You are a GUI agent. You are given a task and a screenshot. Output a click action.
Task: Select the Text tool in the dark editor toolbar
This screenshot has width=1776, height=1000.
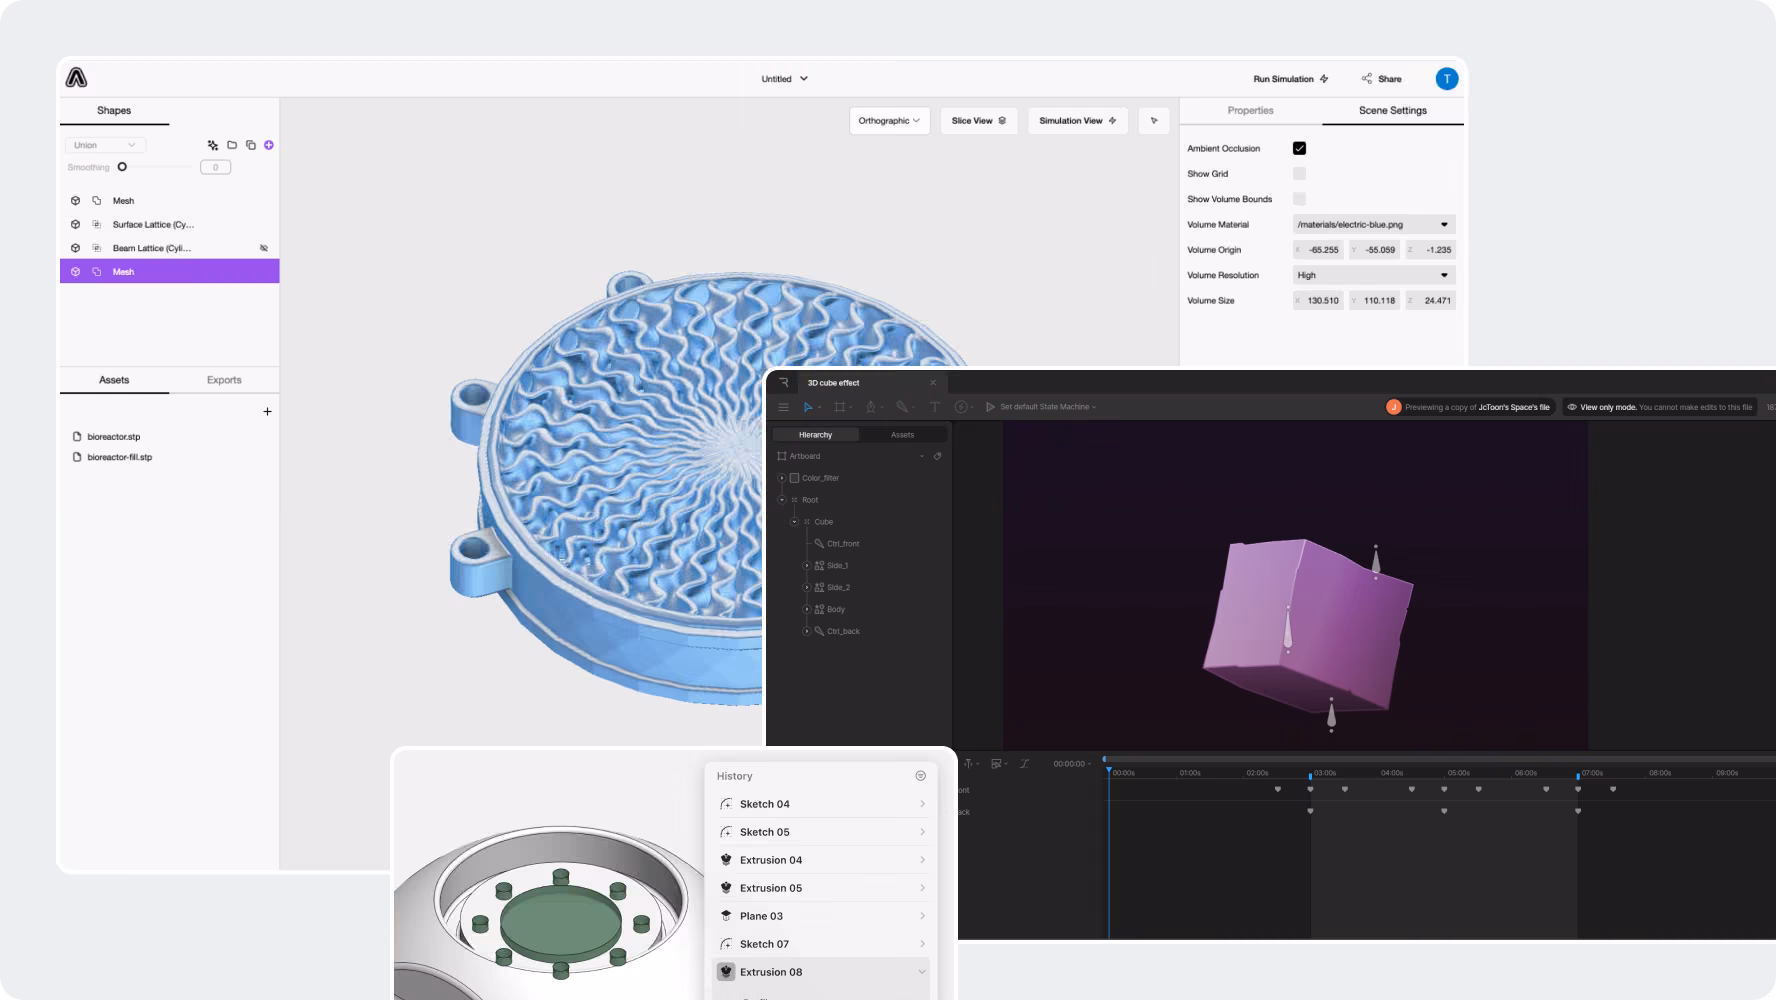tap(935, 407)
